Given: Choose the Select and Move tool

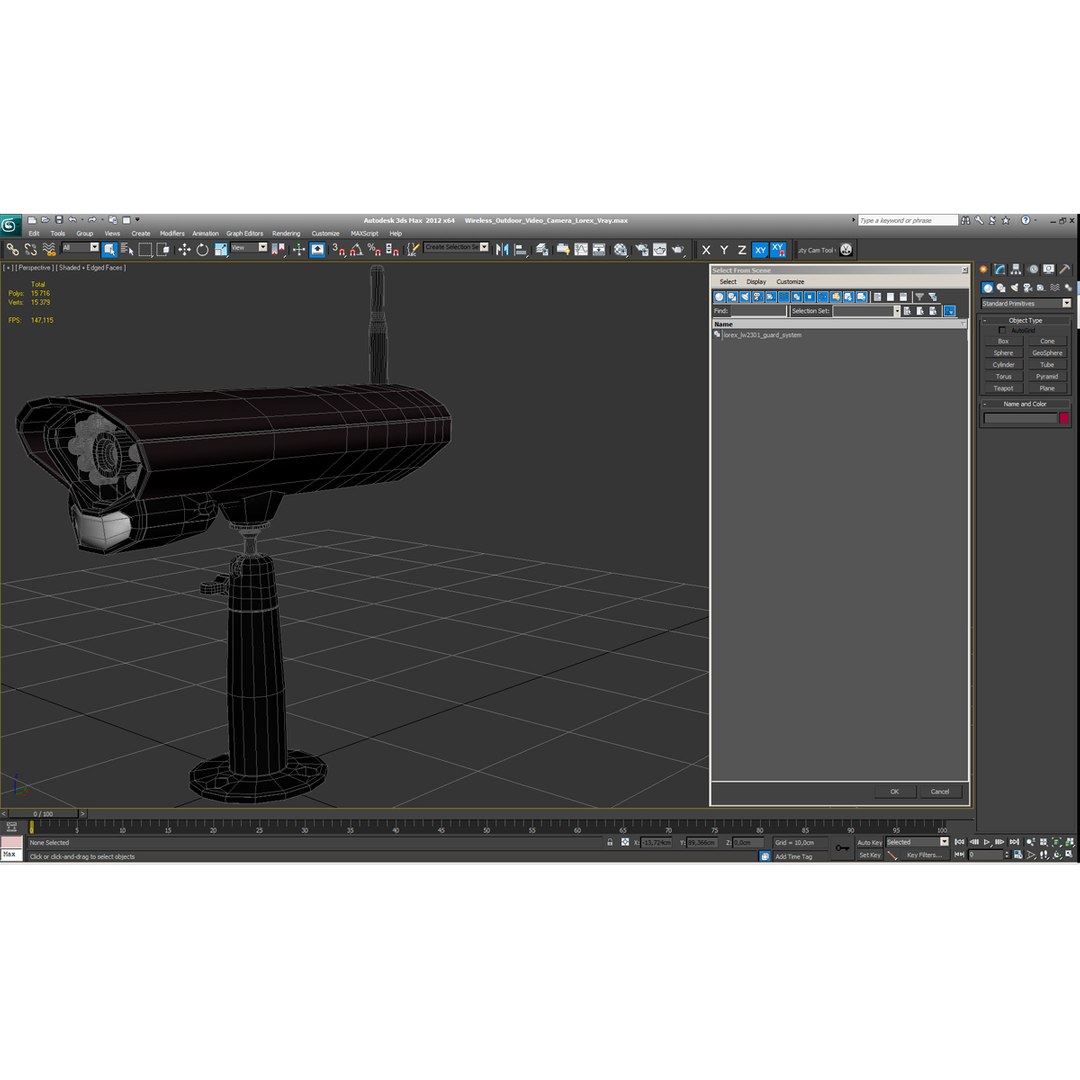Looking at the screenshot, I should pyautogui.click(x=185, y=249).
